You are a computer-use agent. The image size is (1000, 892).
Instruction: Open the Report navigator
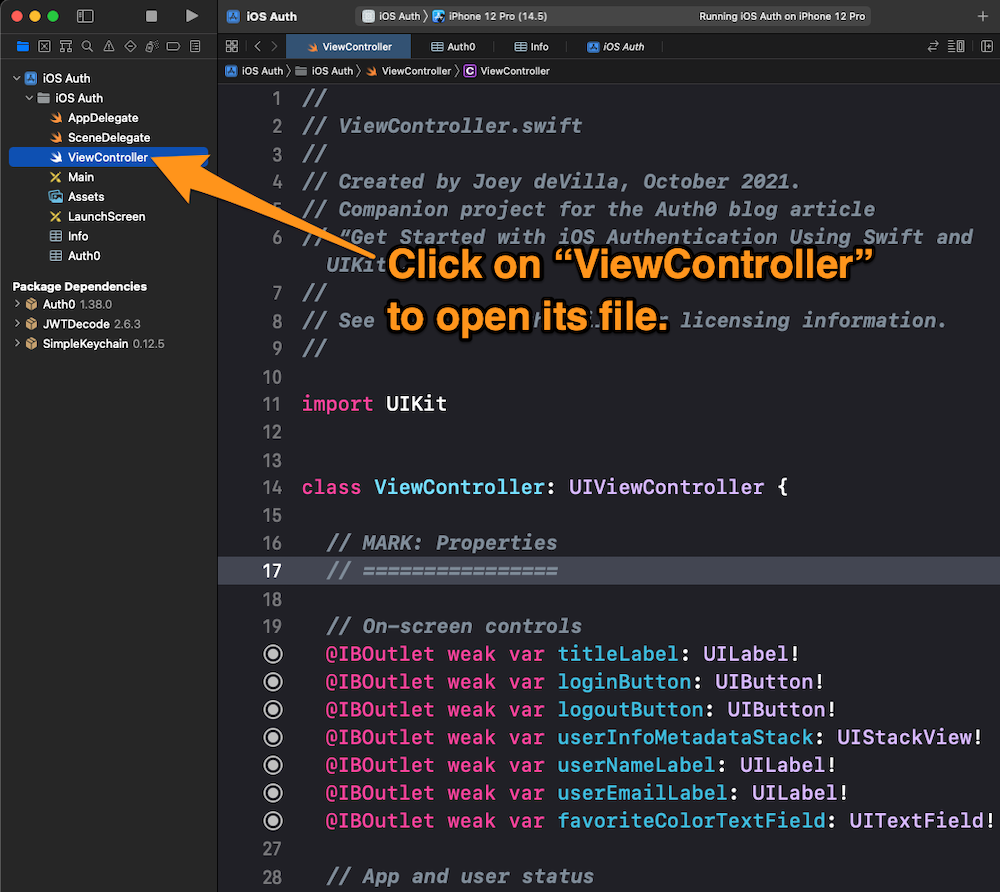coord(195,46)
